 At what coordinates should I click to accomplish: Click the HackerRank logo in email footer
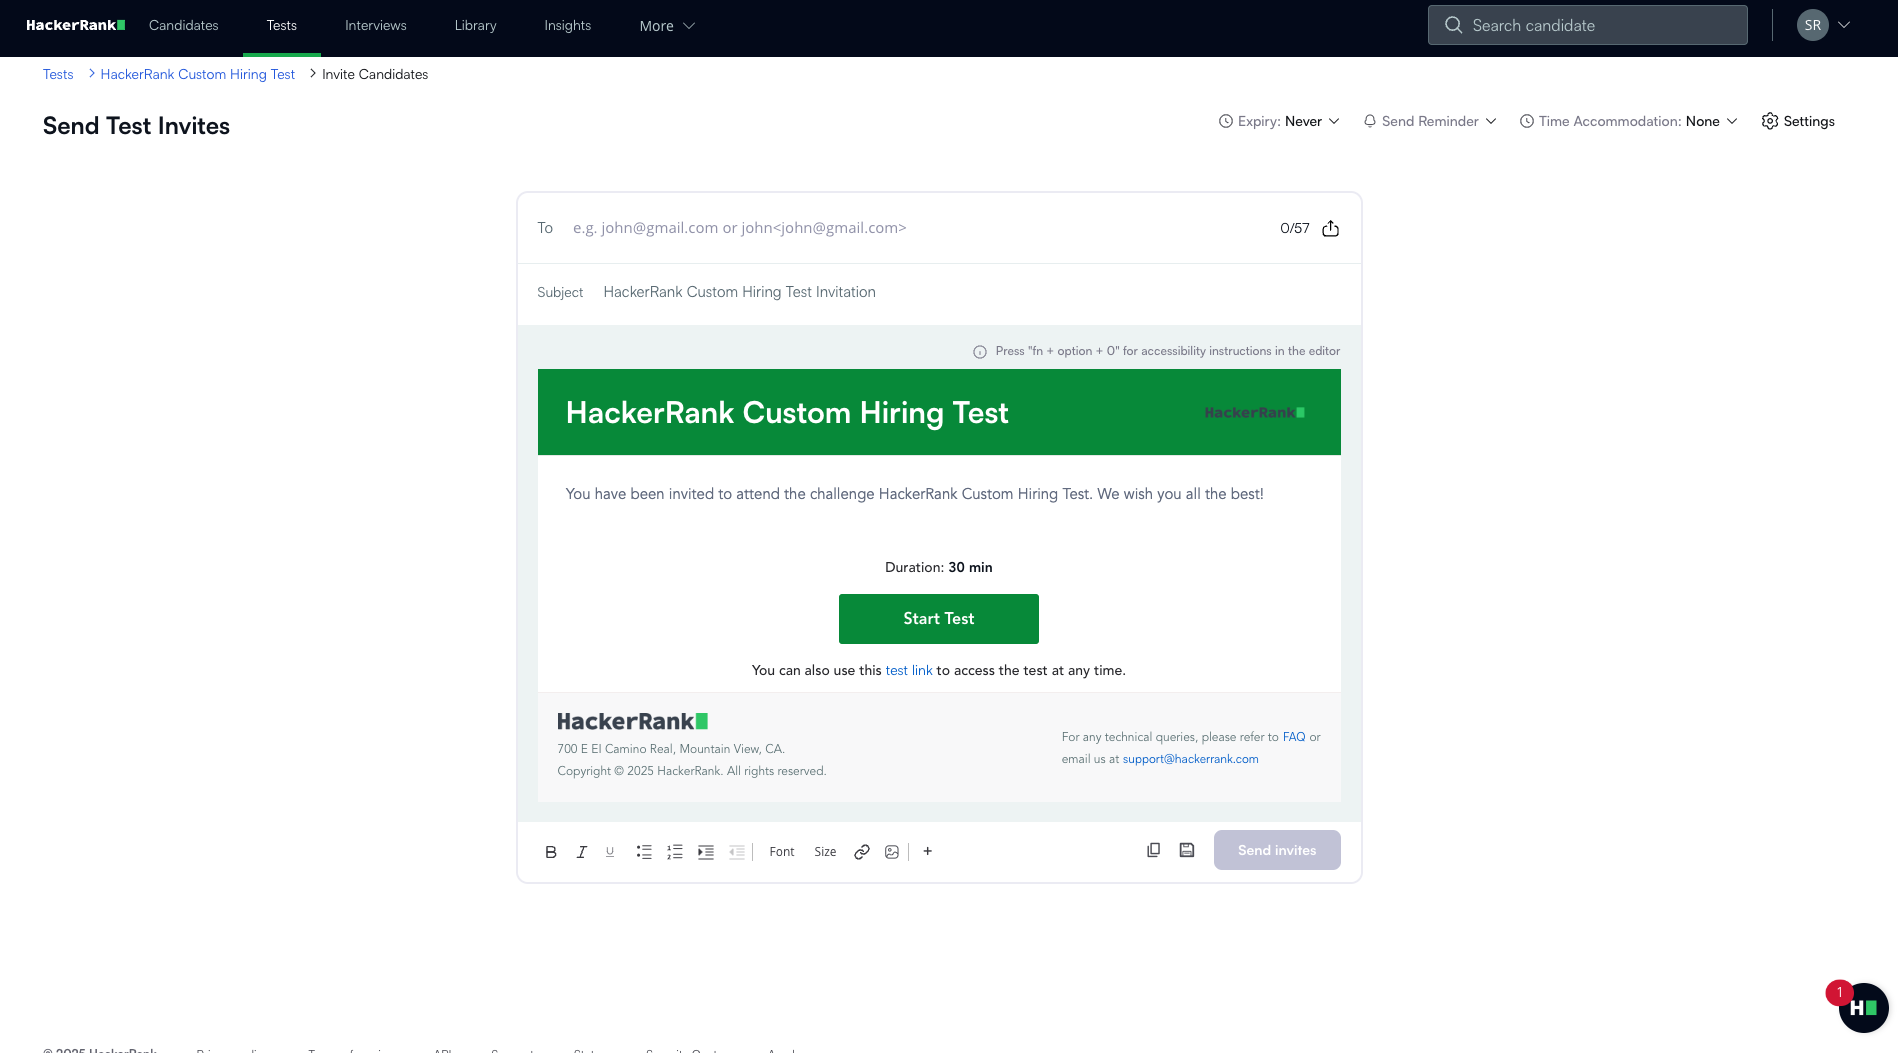click(632, 721)
